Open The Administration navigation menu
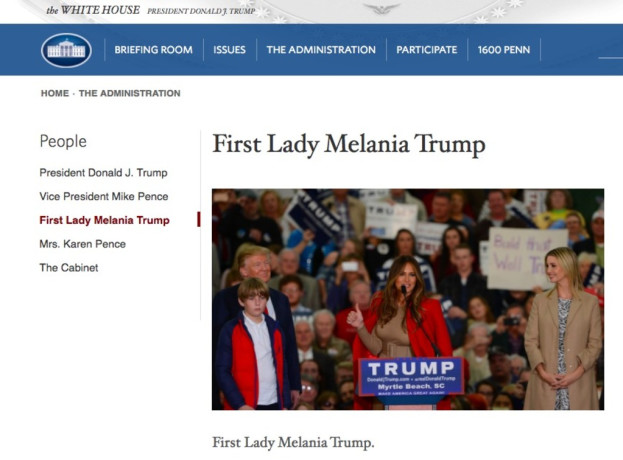 (321, 50)
